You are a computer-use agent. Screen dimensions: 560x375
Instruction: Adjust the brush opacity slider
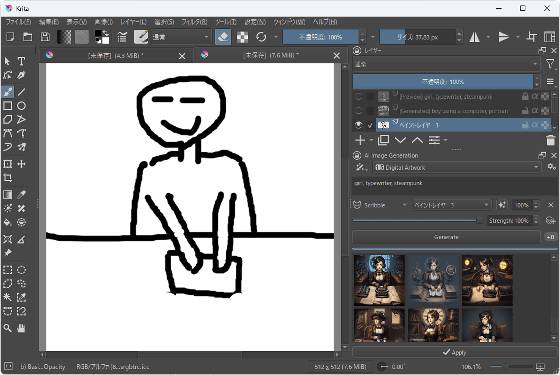(x=320, y=37)
